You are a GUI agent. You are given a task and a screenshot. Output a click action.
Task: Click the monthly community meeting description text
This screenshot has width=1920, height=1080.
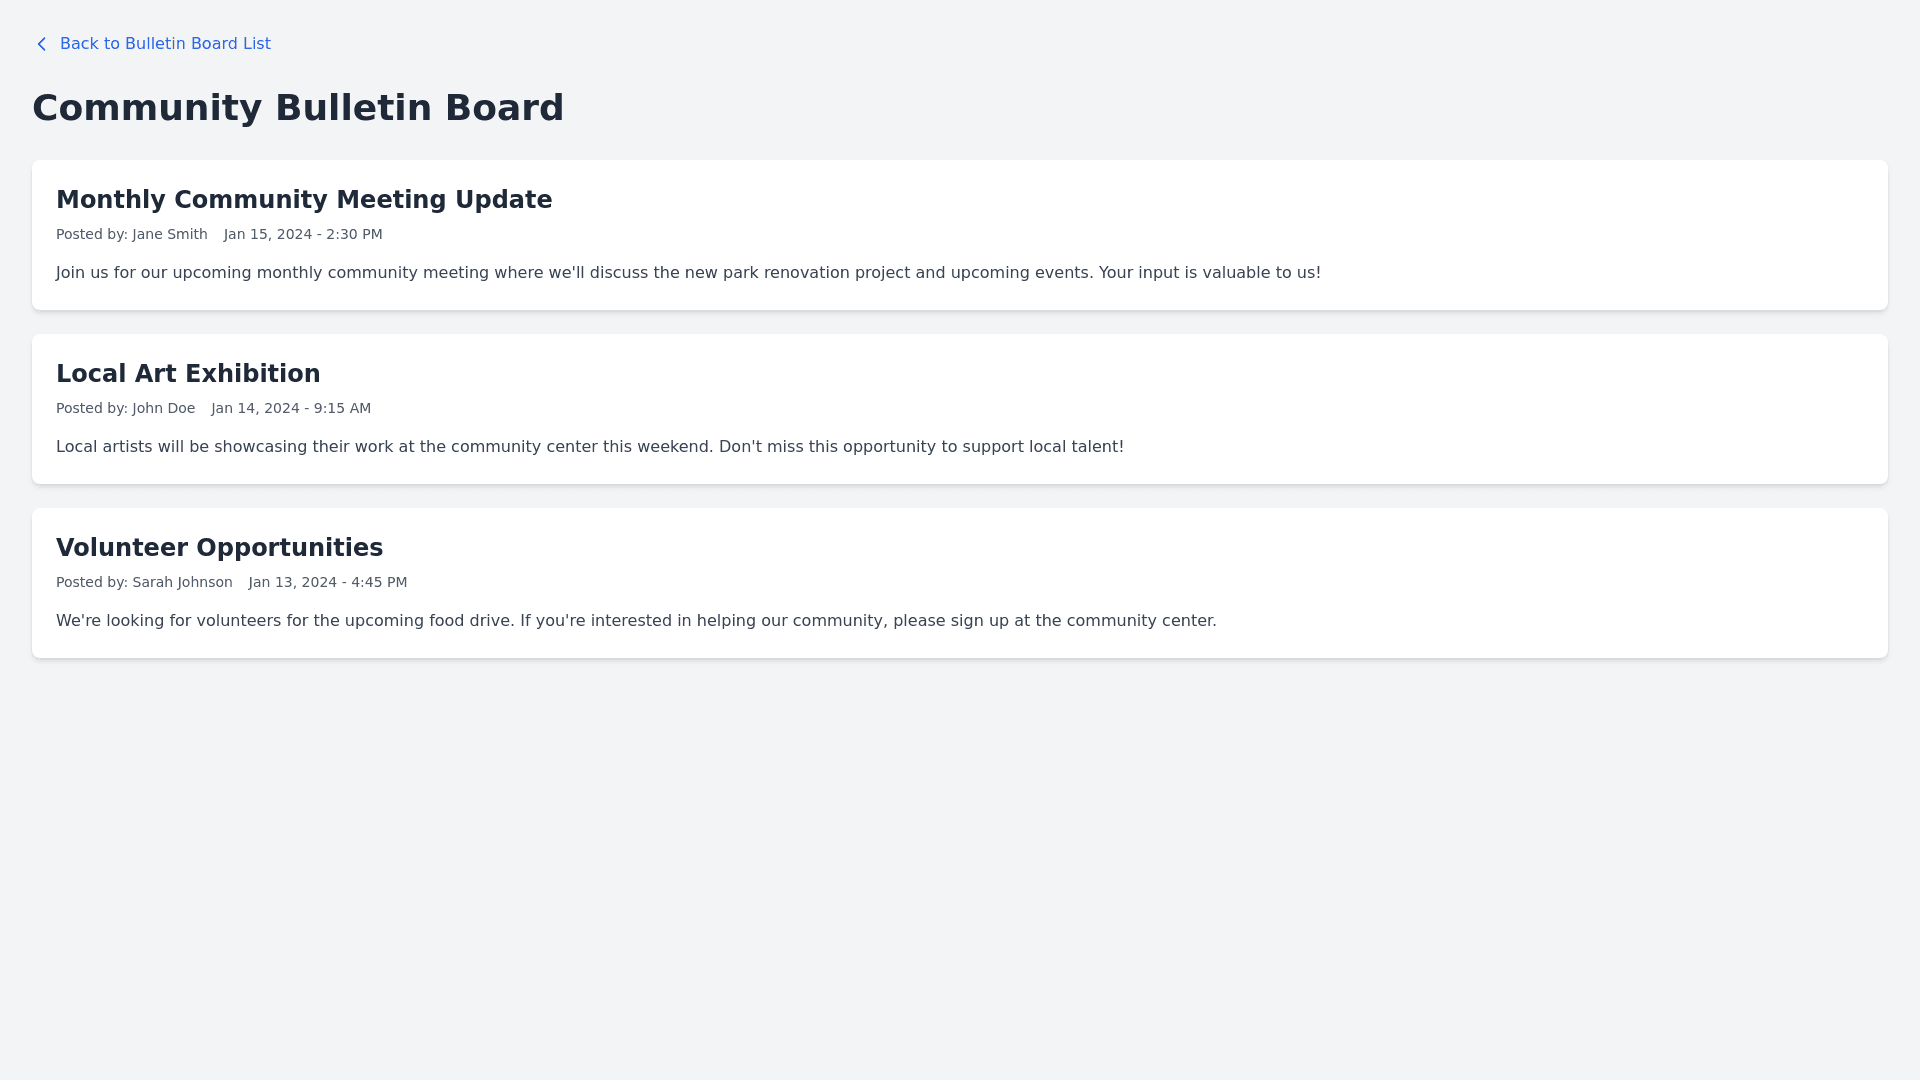(688, 273)
